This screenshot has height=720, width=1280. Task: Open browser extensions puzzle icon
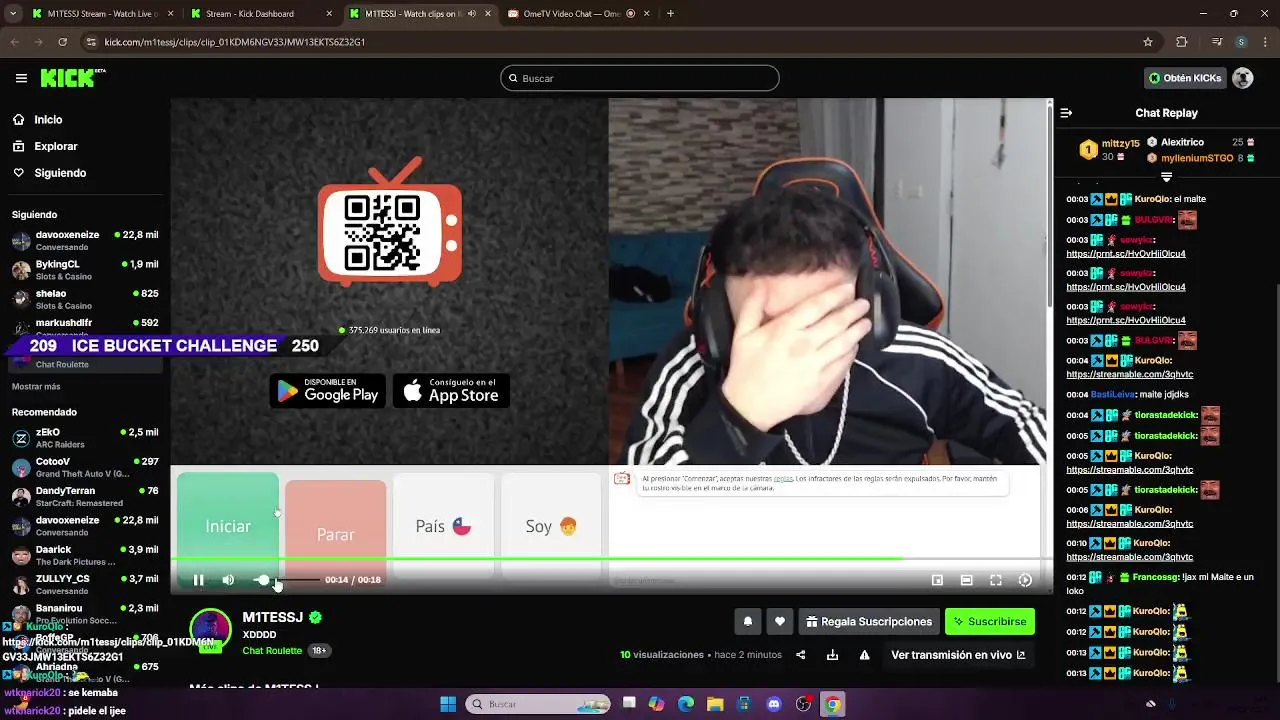1181,42
